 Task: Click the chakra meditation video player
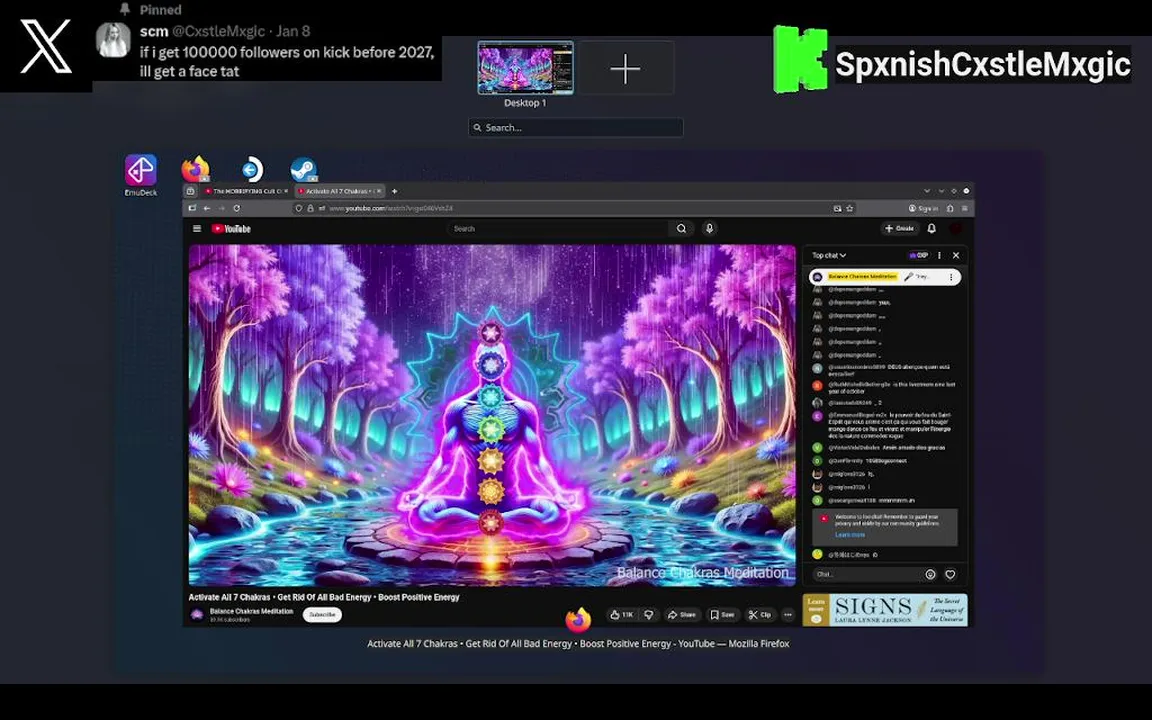click(492, 415)
